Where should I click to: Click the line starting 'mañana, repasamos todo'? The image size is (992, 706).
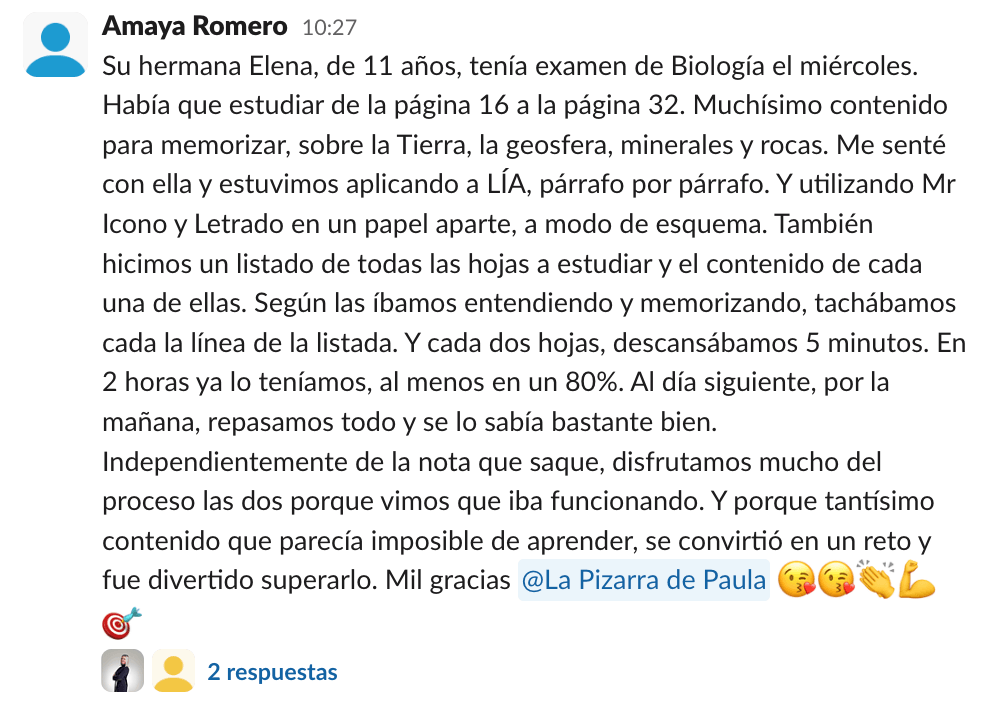(x=409, y=422)
